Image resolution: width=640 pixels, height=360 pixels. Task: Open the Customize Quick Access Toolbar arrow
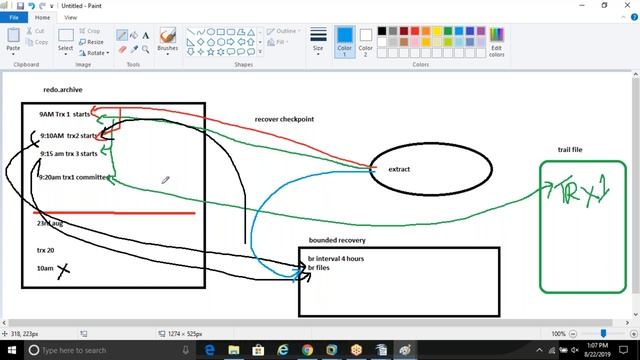tap(51, 6)
